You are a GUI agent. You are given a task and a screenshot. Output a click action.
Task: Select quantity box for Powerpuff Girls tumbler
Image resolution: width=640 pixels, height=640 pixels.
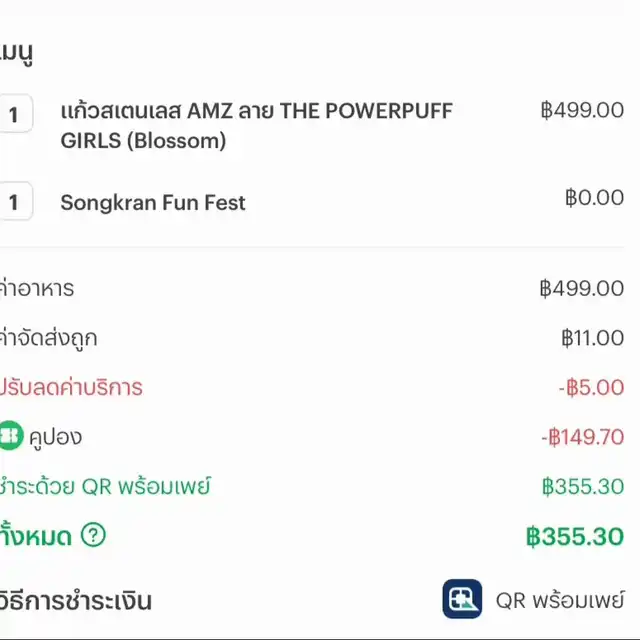14,113
